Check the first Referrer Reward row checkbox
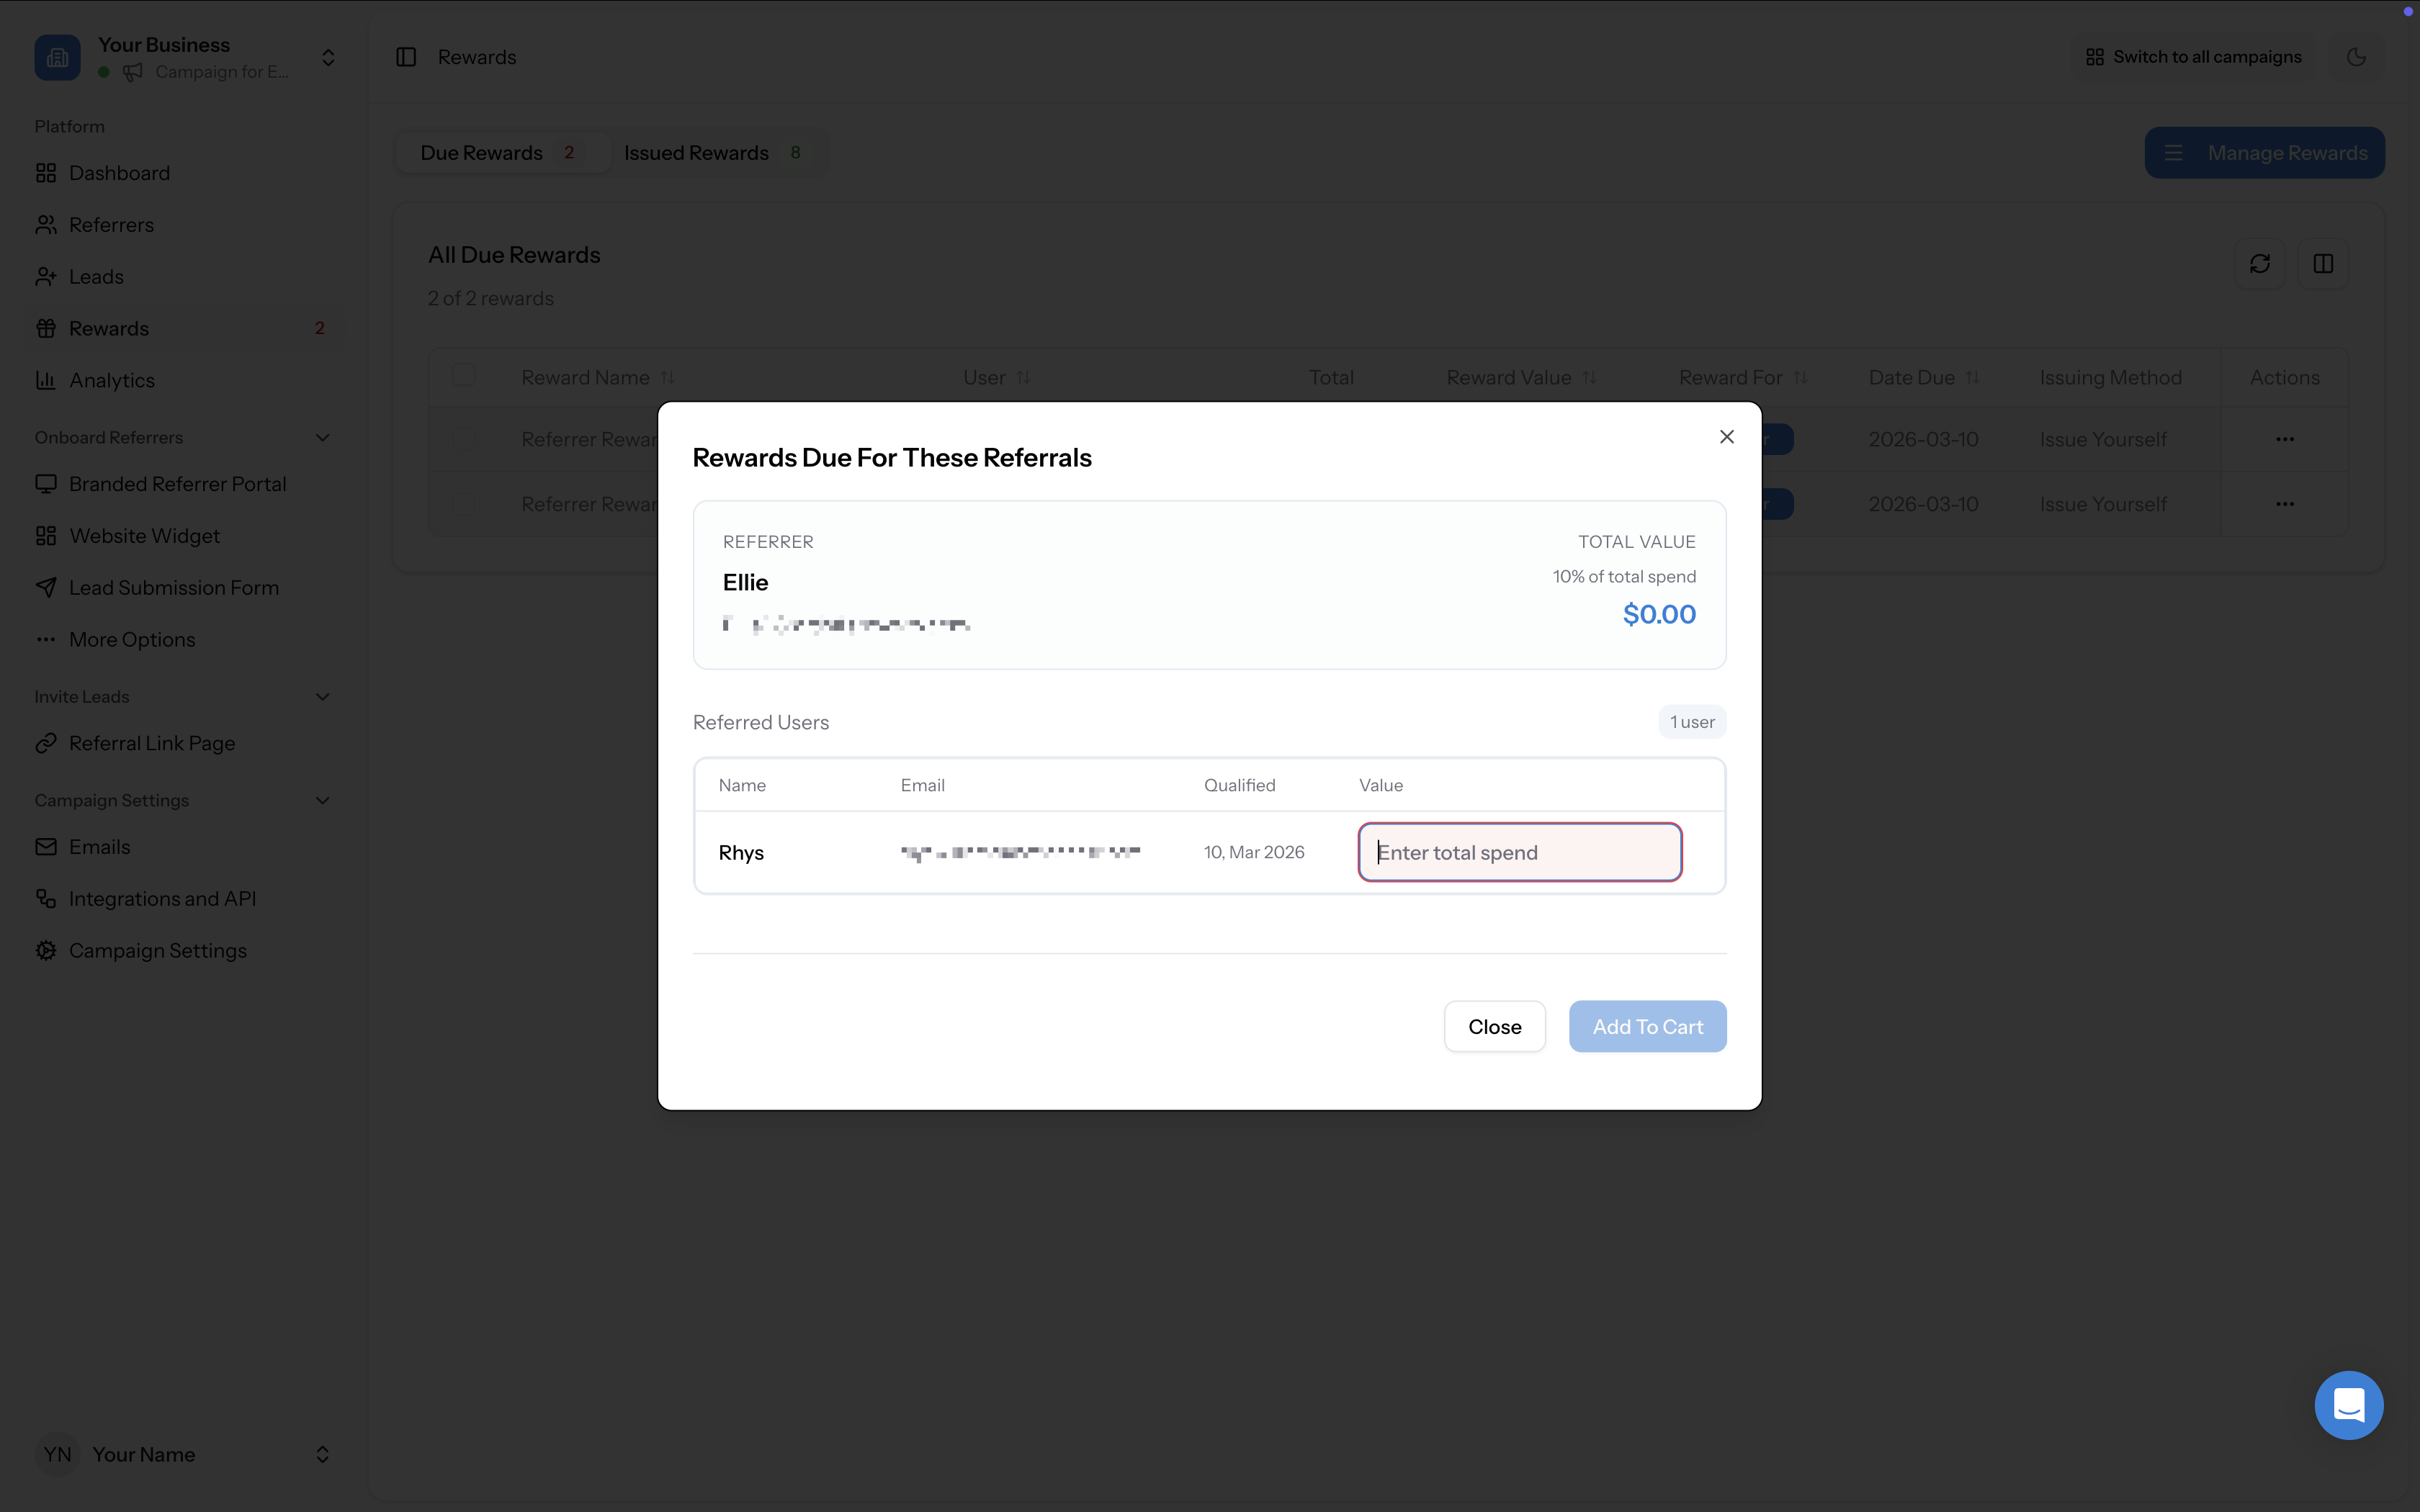 [464, 438]
